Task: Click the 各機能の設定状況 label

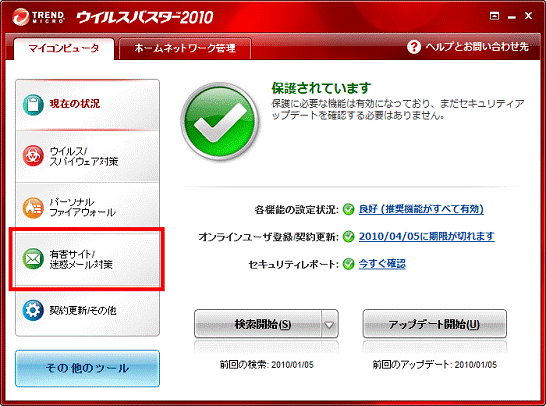Action: pos(296,210)
